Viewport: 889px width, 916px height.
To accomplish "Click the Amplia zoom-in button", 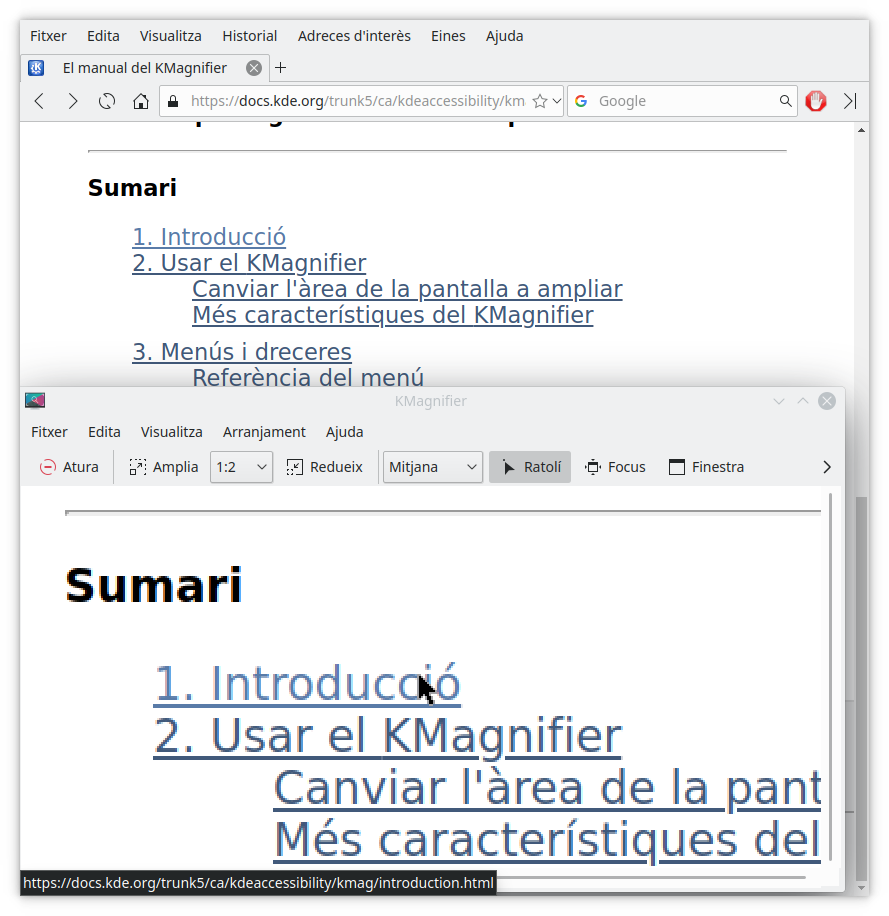I will pyautogui.click(x=164, y=467).
